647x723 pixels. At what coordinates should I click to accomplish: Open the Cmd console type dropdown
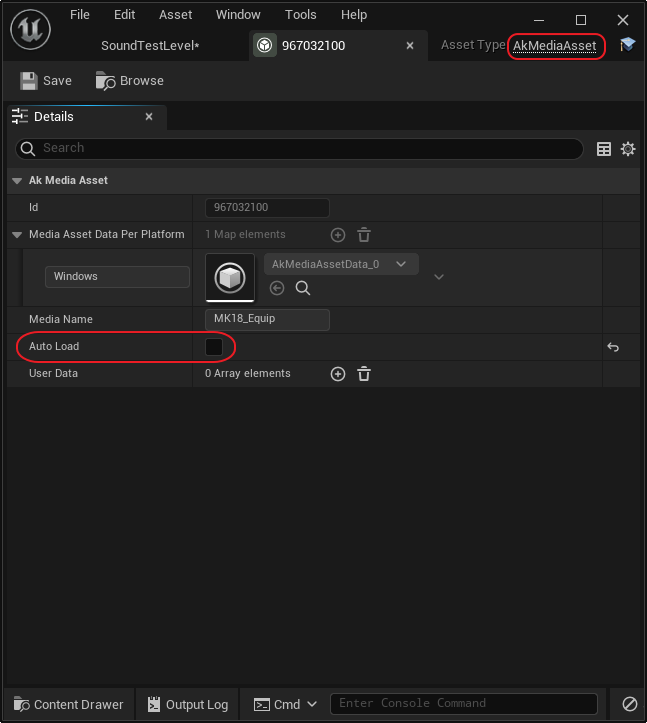(x=286, y=705)
